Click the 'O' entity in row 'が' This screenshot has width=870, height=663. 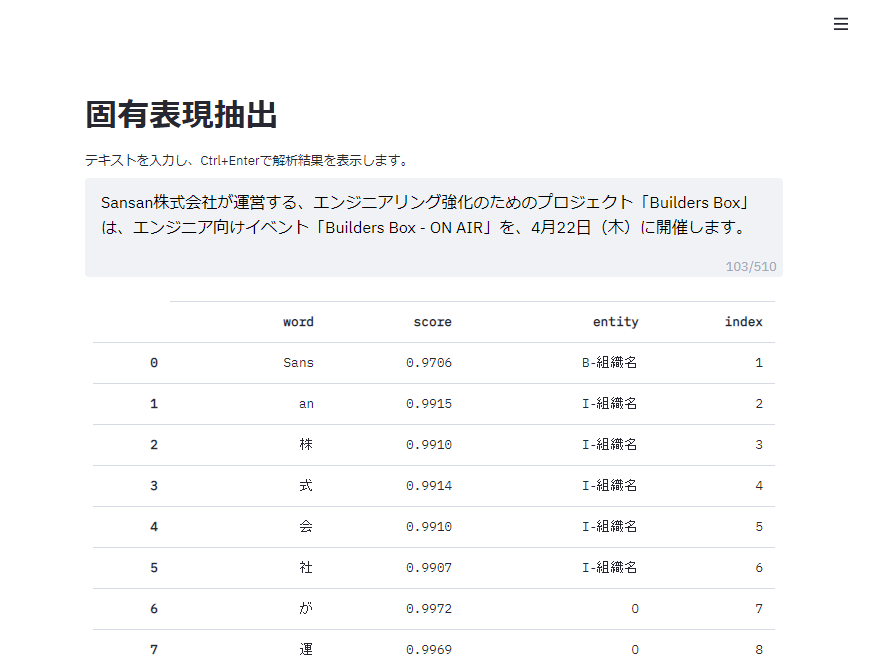(x=635, y=609)
